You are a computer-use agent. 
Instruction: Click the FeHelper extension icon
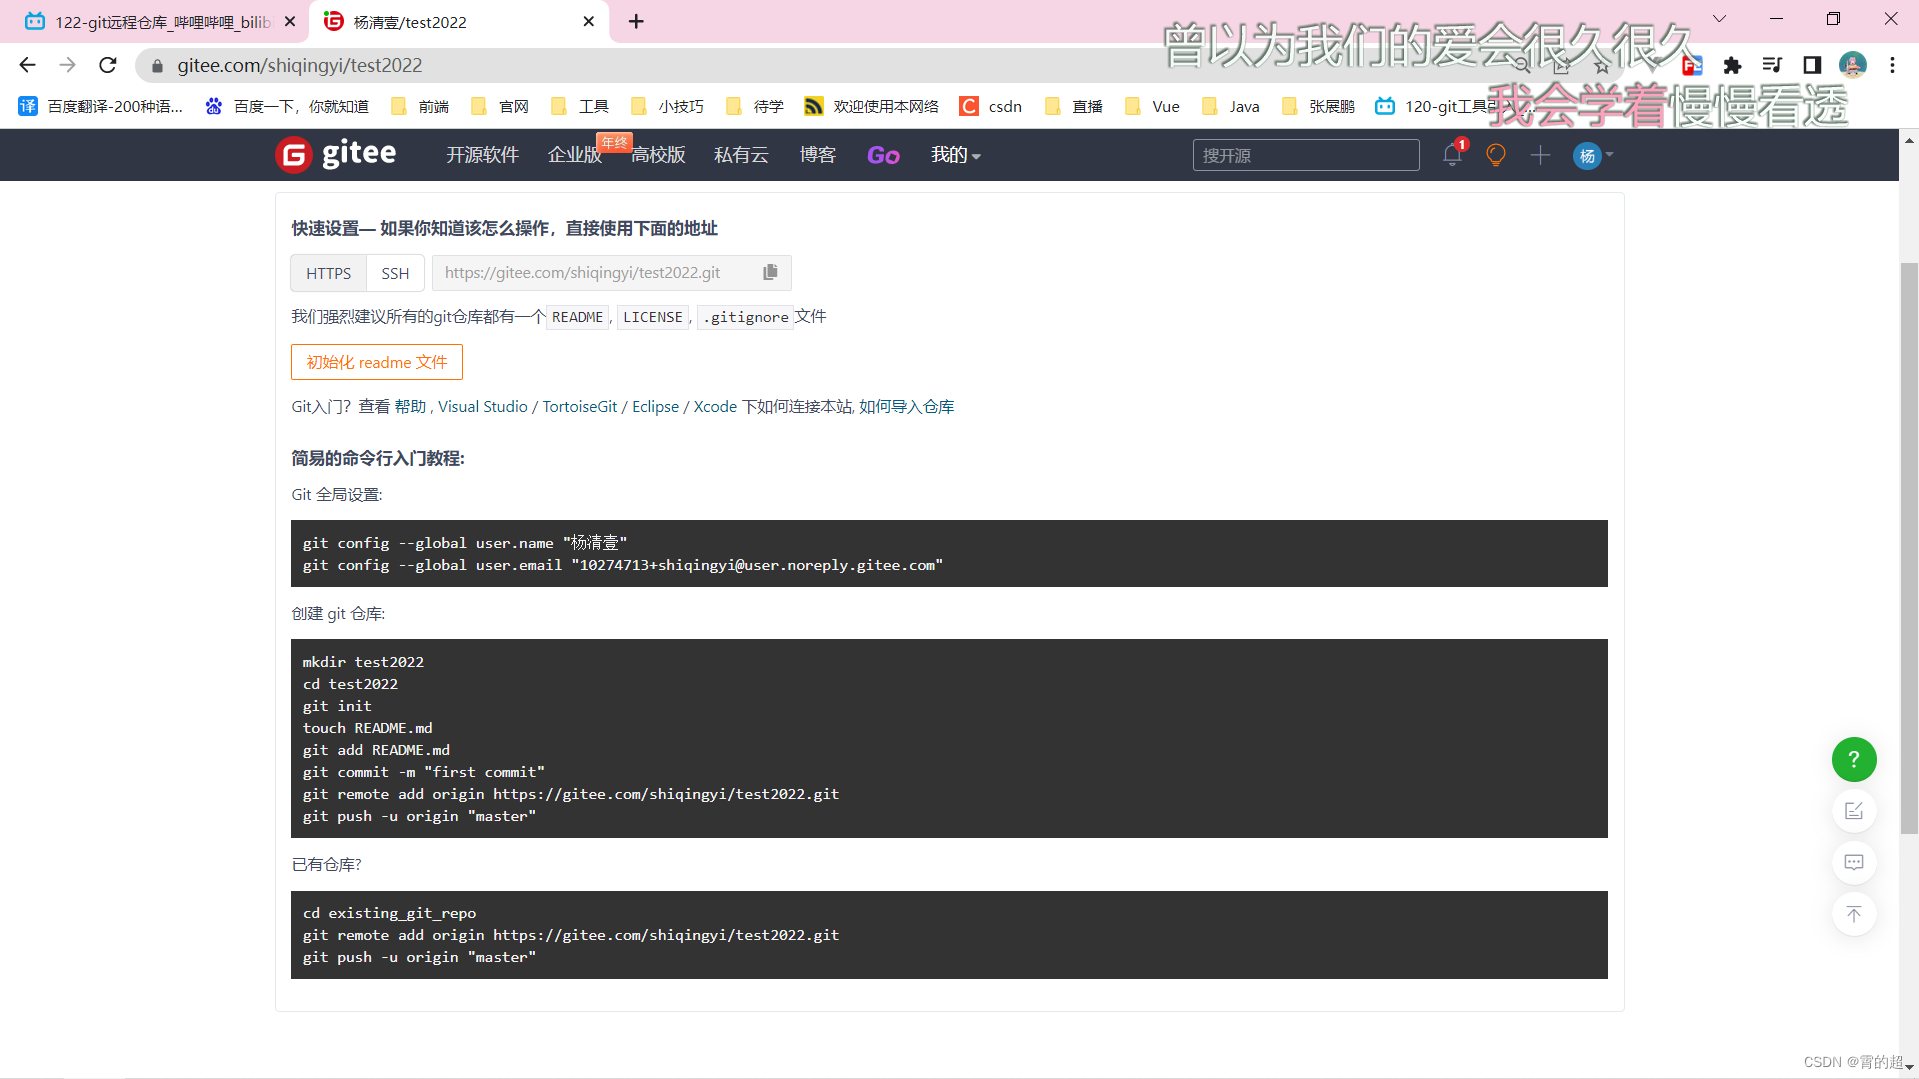tap(1692, 65)
